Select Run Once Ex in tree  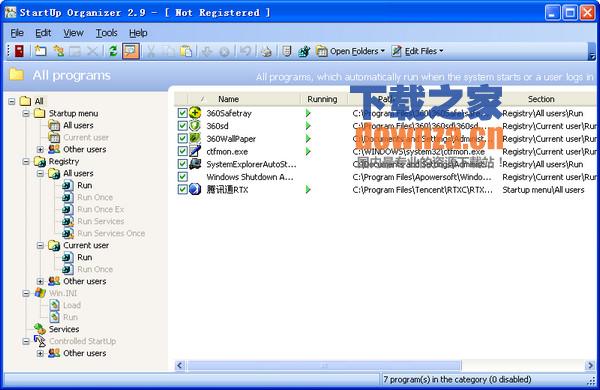click(101, 209)
